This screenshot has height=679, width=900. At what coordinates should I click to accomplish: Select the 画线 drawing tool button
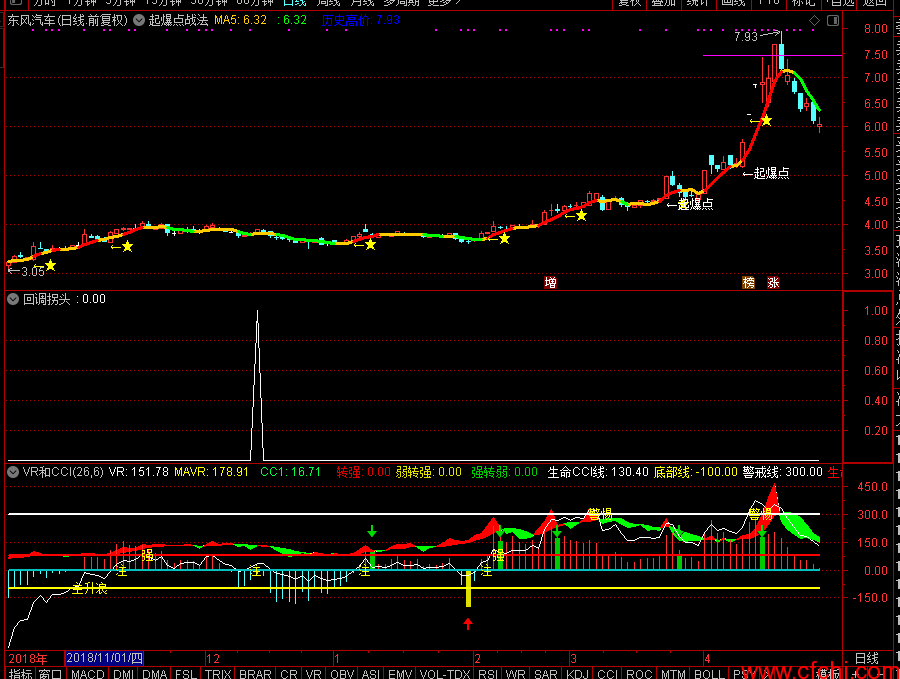pyautogui.click(x=733, y=3)
